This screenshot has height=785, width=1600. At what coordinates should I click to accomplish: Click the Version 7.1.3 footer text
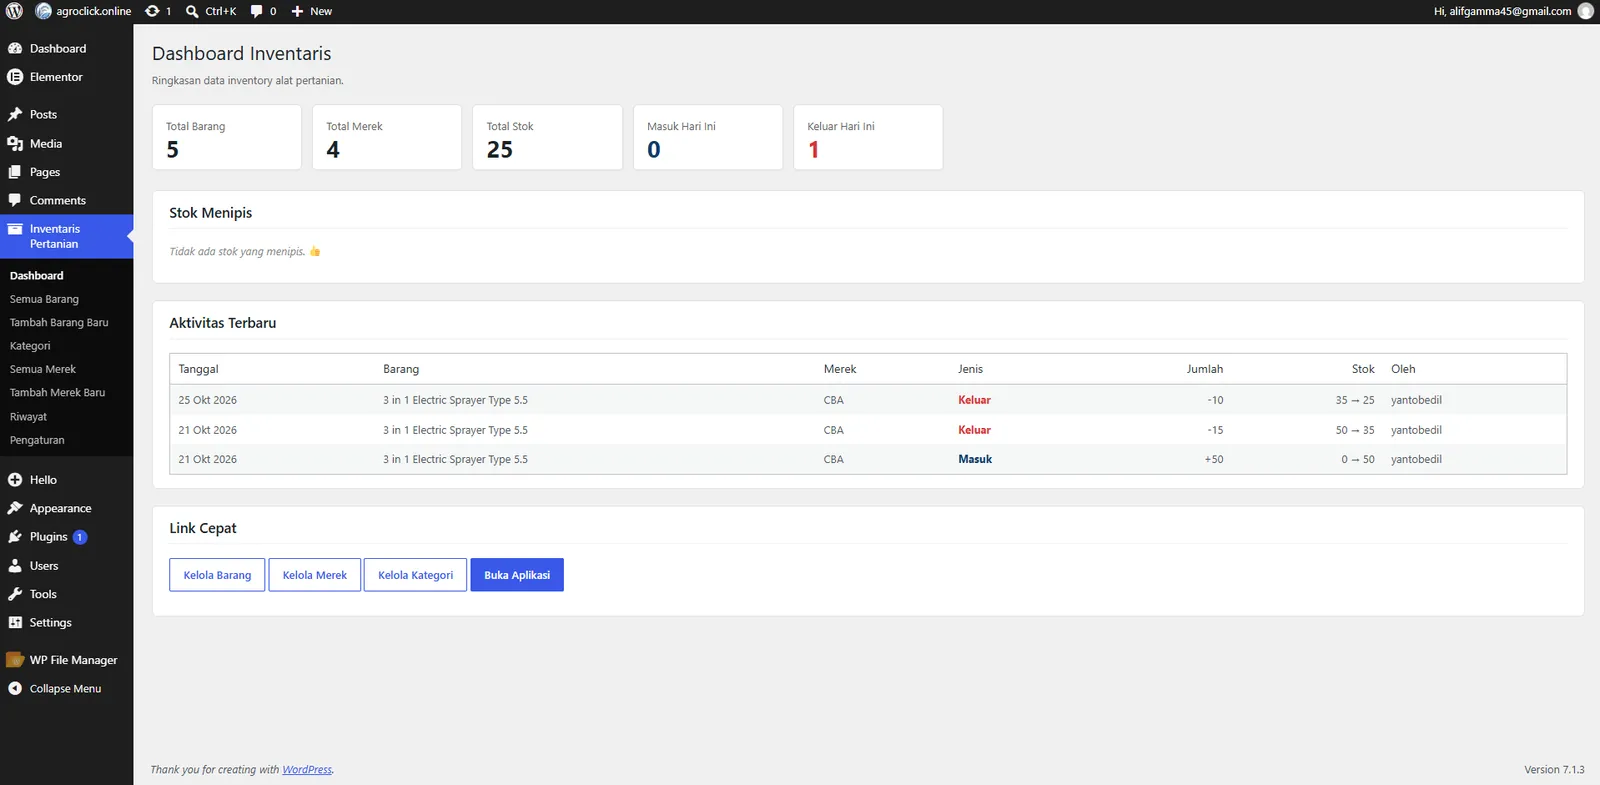tap(1554, 770)
